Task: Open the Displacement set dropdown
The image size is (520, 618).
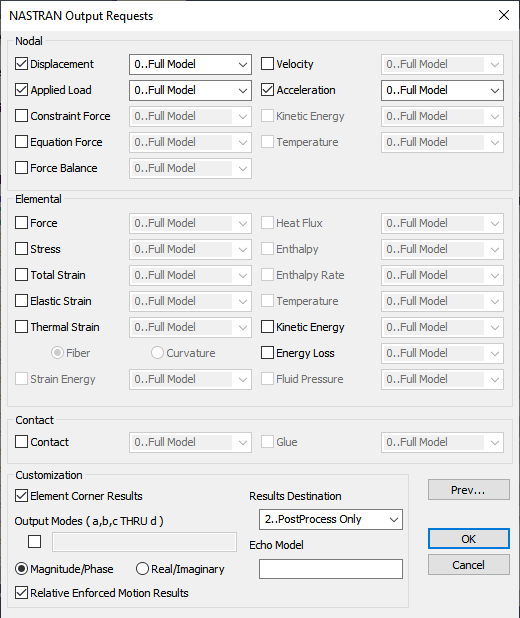Action: pyautogui.click(x=190, y=64)
